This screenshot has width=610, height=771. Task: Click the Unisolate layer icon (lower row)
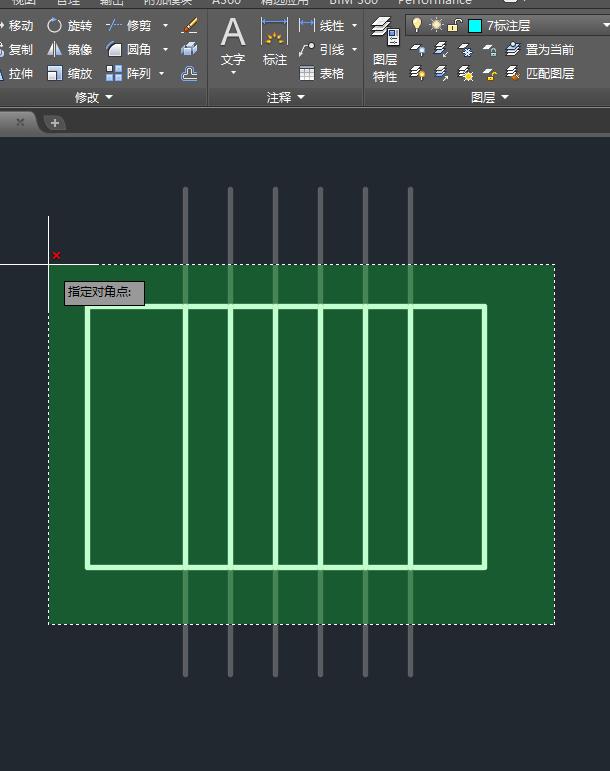[x=441, y=73]
